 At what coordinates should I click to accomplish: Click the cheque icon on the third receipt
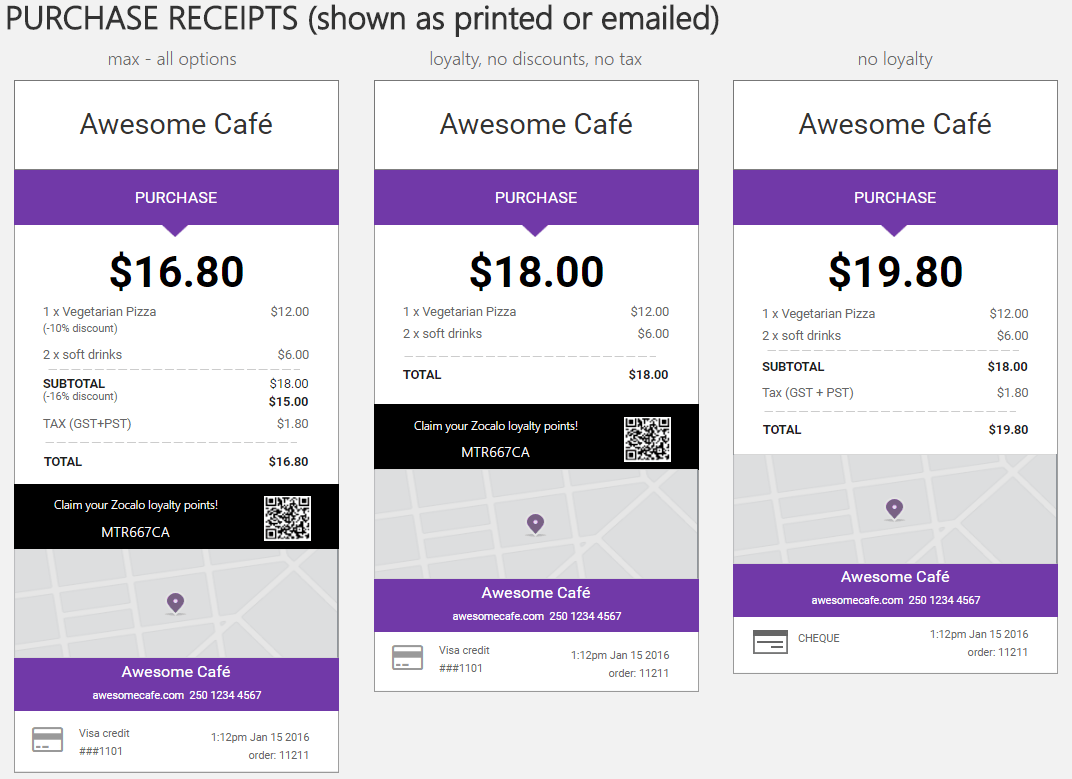(770, 642)
